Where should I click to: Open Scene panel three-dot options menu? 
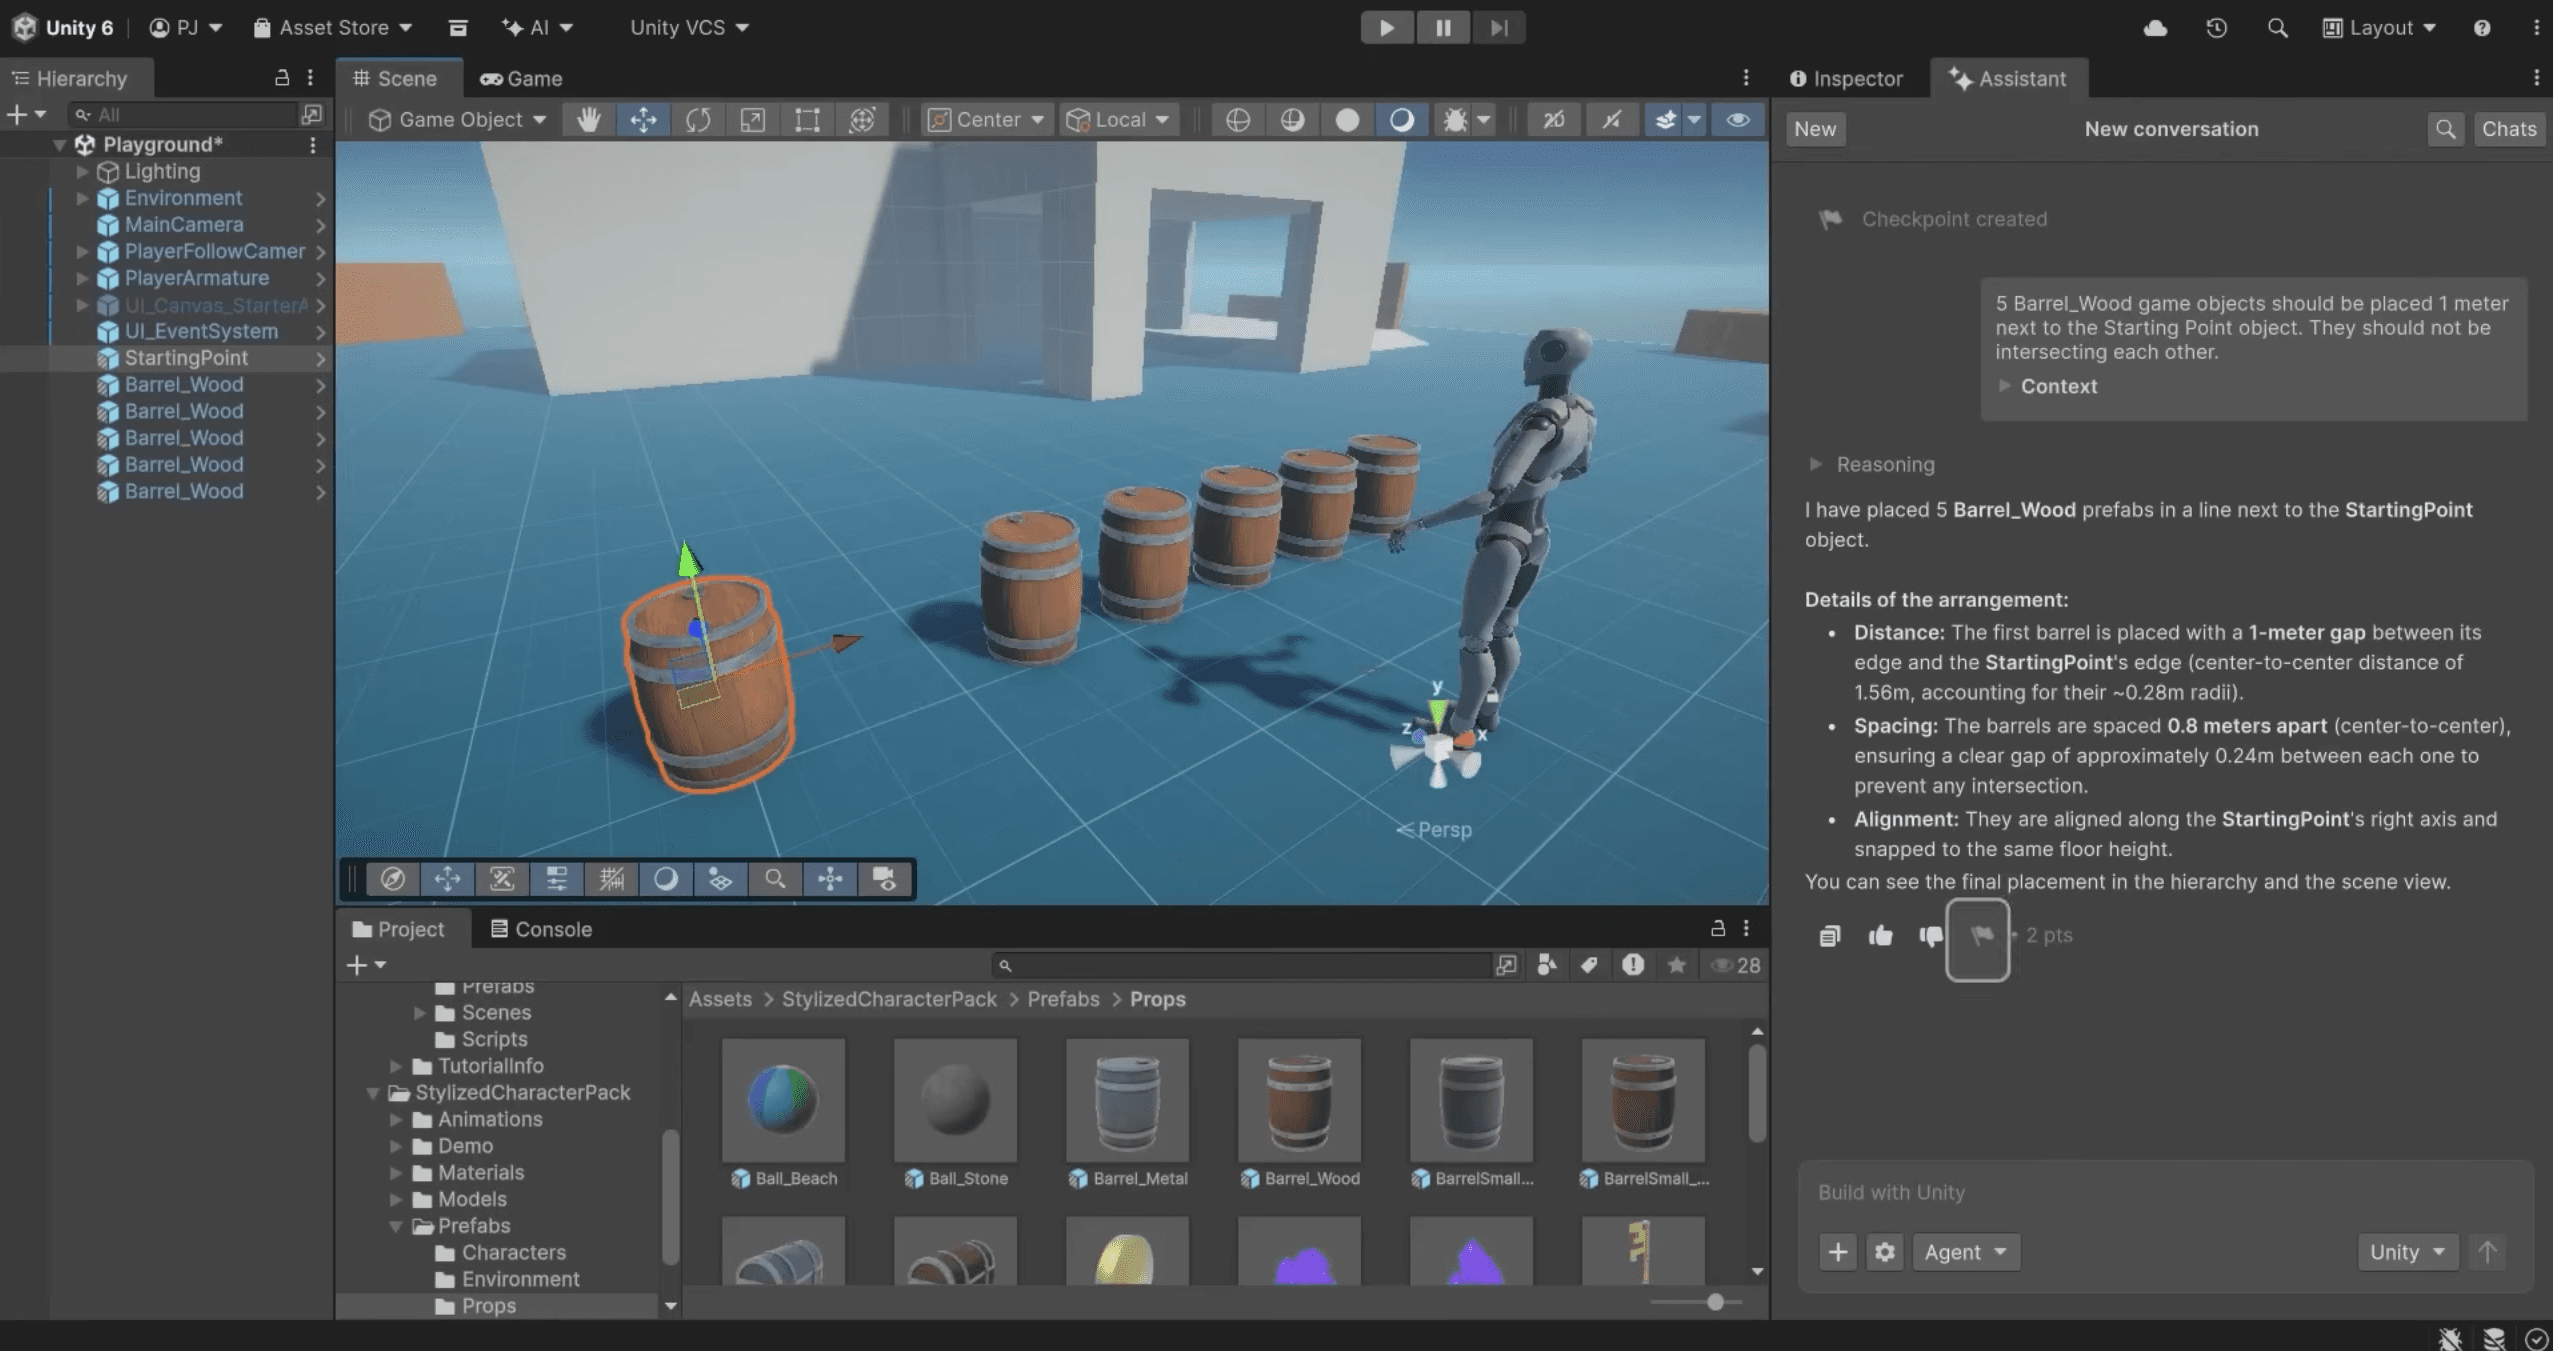click(x=1746, y=78)
